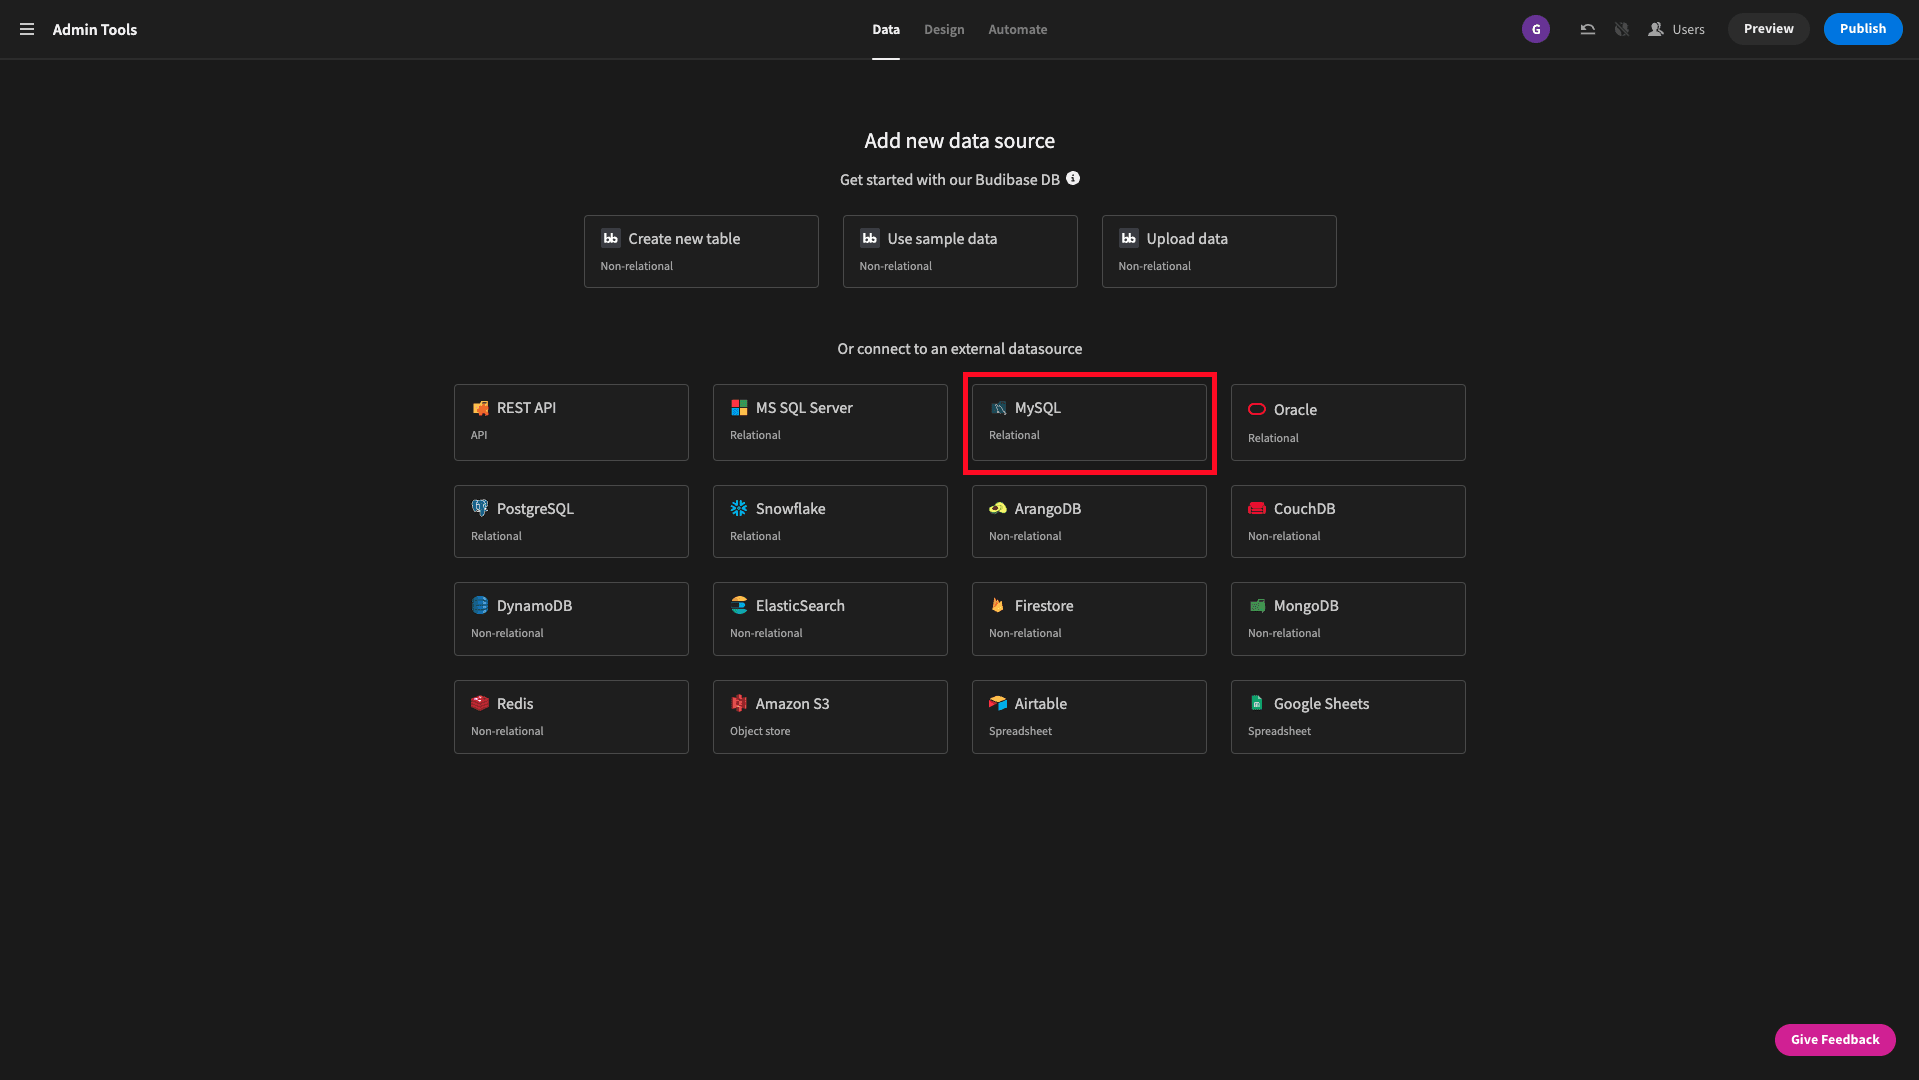
Task: Click the Airtable logo icon
Action: point(998,703)
